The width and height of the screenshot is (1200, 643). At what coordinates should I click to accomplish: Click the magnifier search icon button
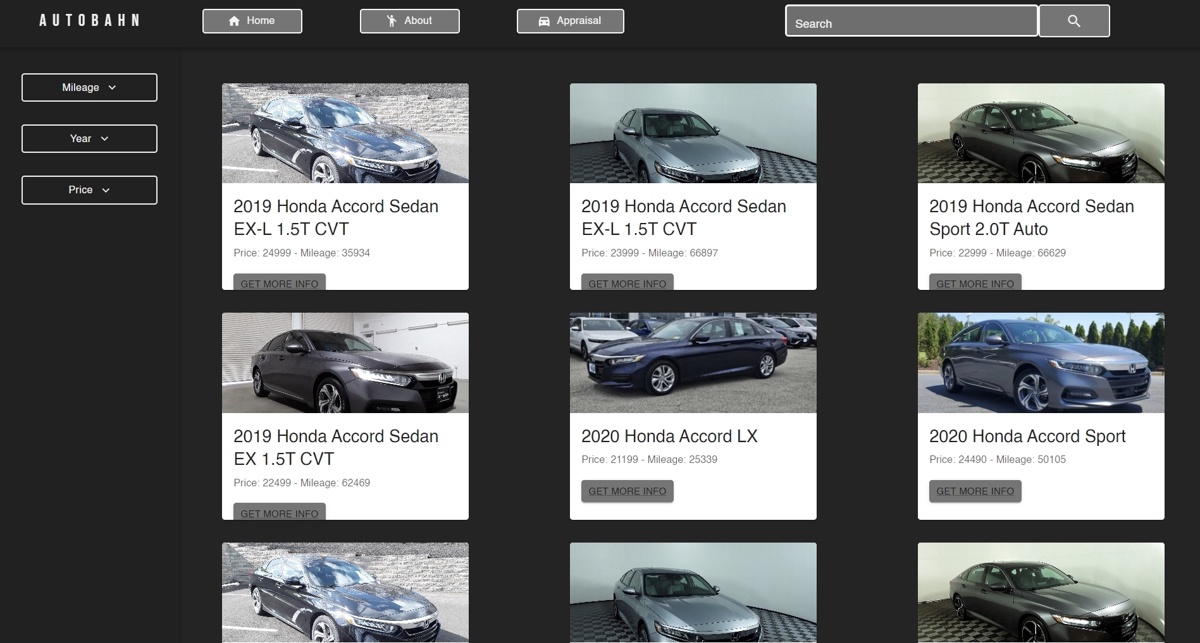click(1074, 21)
